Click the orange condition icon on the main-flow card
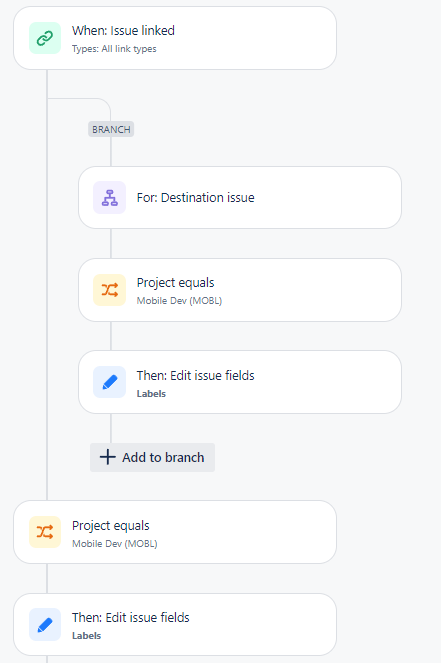The height and width of the screenshot is (663, 441). (45, 532)
